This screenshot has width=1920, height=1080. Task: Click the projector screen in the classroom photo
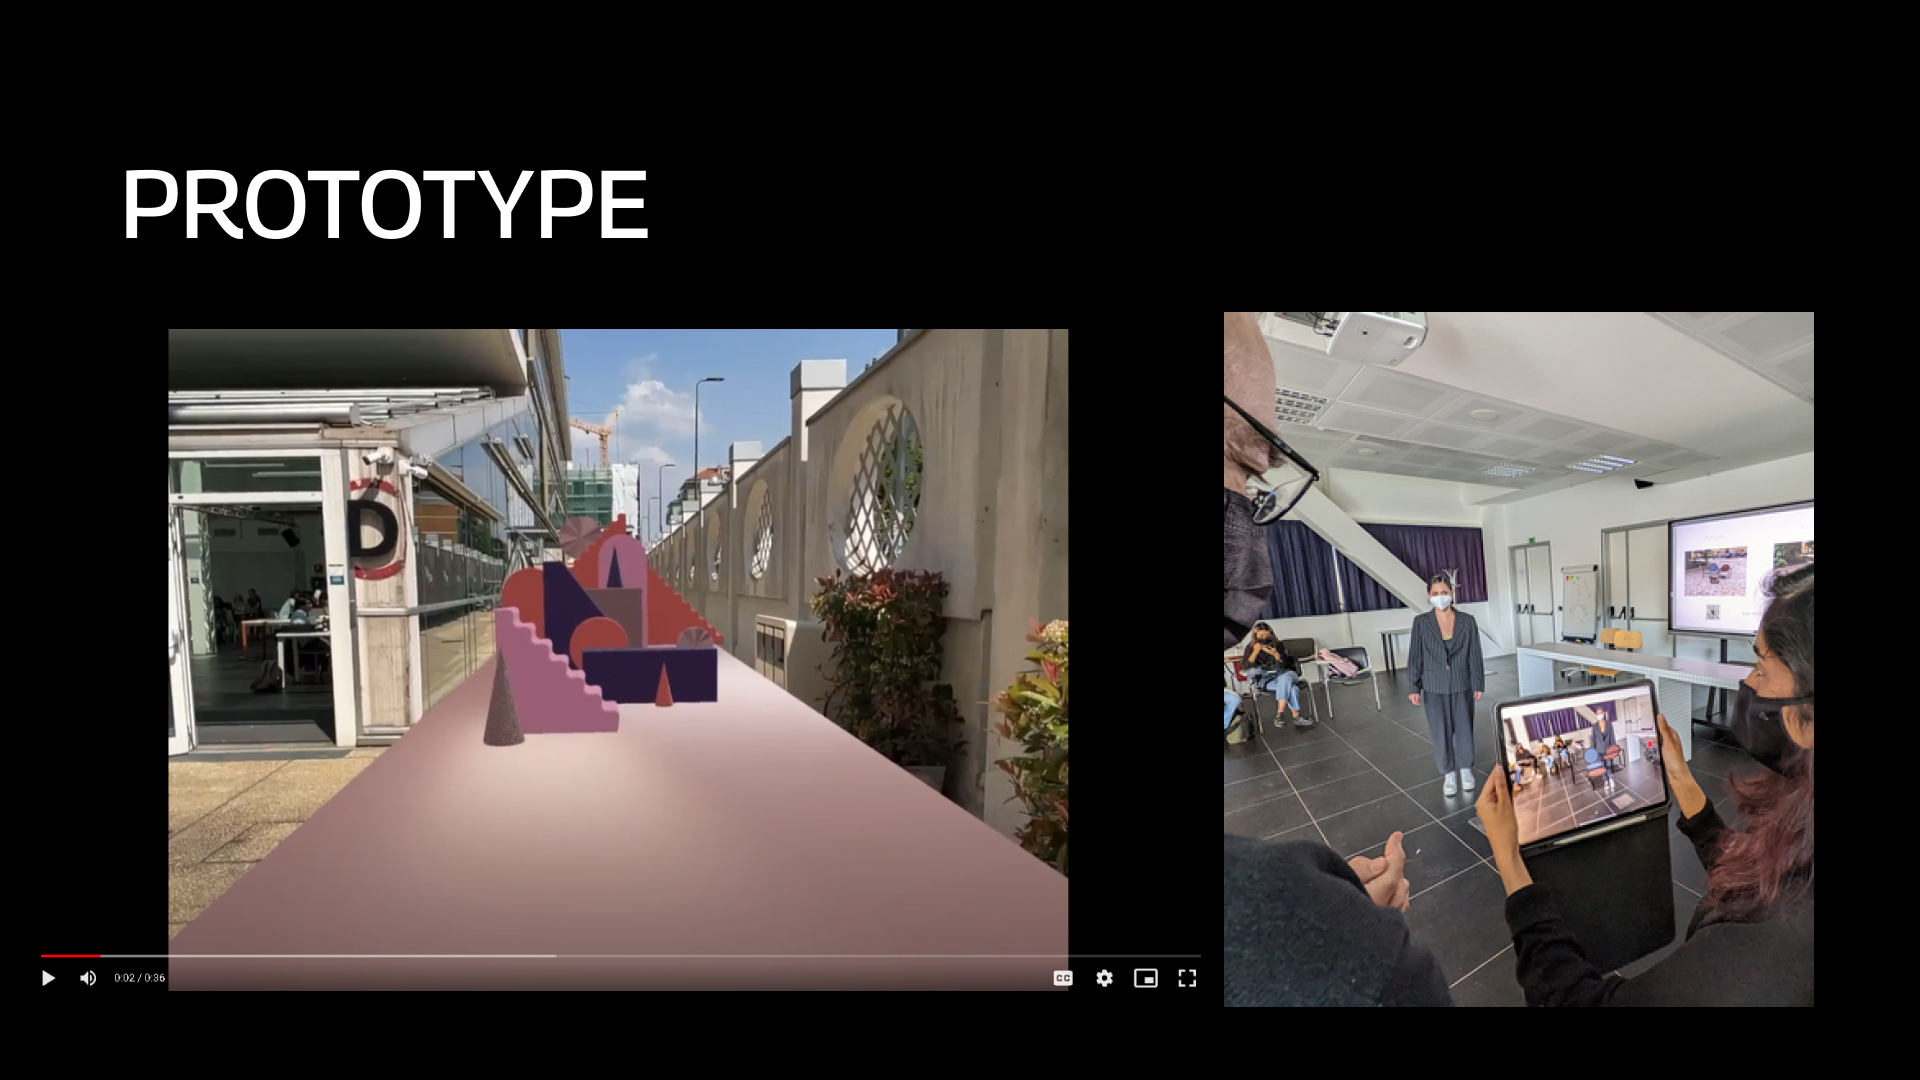(x=1740, y=570)
